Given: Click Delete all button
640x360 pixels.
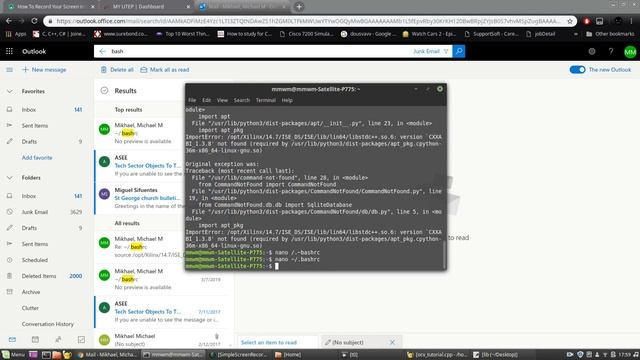Looking at the screenshot, I should 117,70.
